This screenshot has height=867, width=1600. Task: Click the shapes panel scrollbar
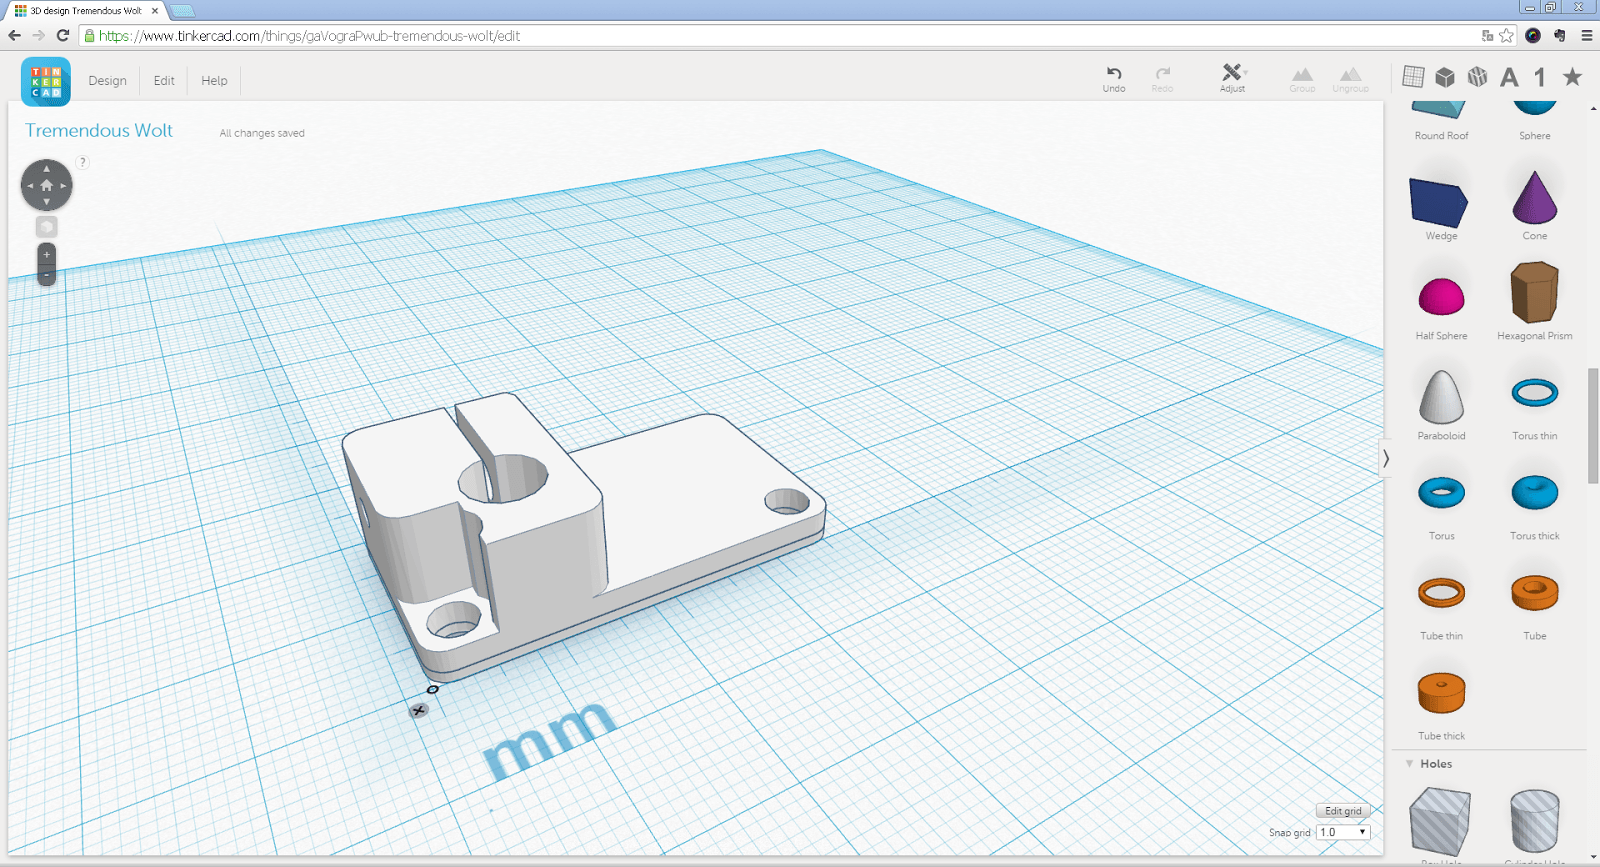tap(1593, 426)
